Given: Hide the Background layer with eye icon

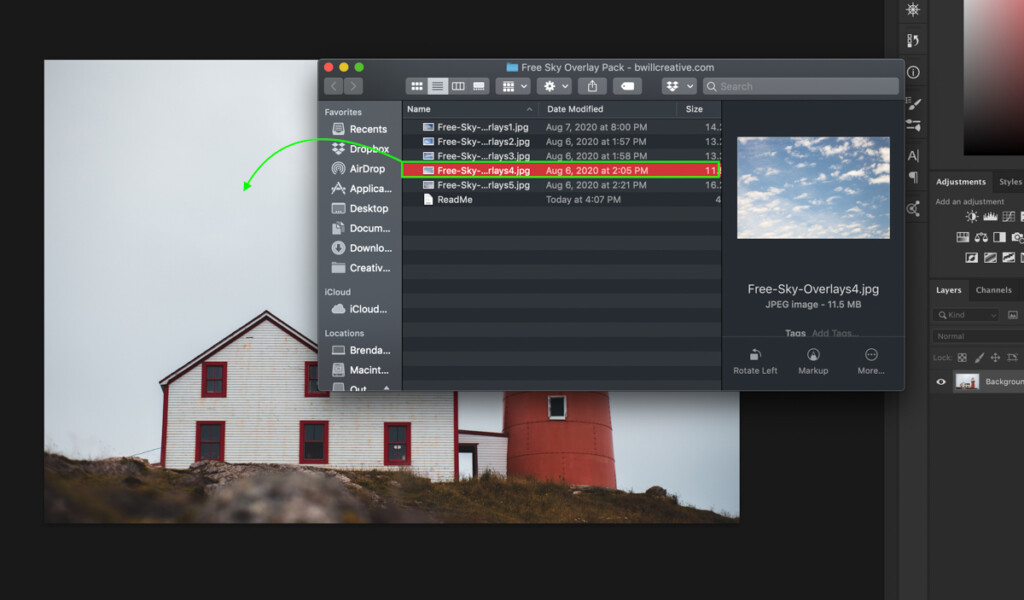Looking at the screenshot, I should [940, 381].
